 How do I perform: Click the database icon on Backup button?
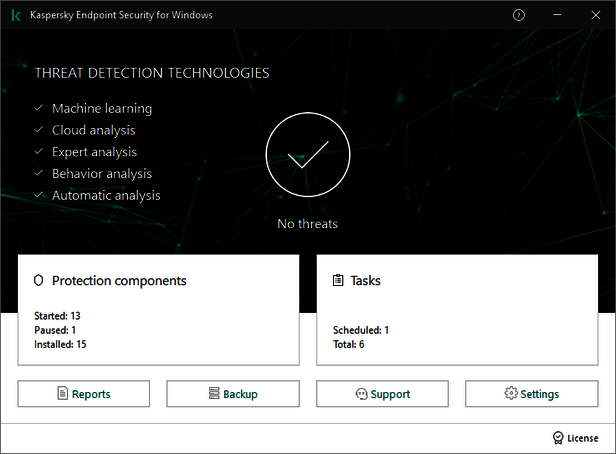tap(214, 394)
